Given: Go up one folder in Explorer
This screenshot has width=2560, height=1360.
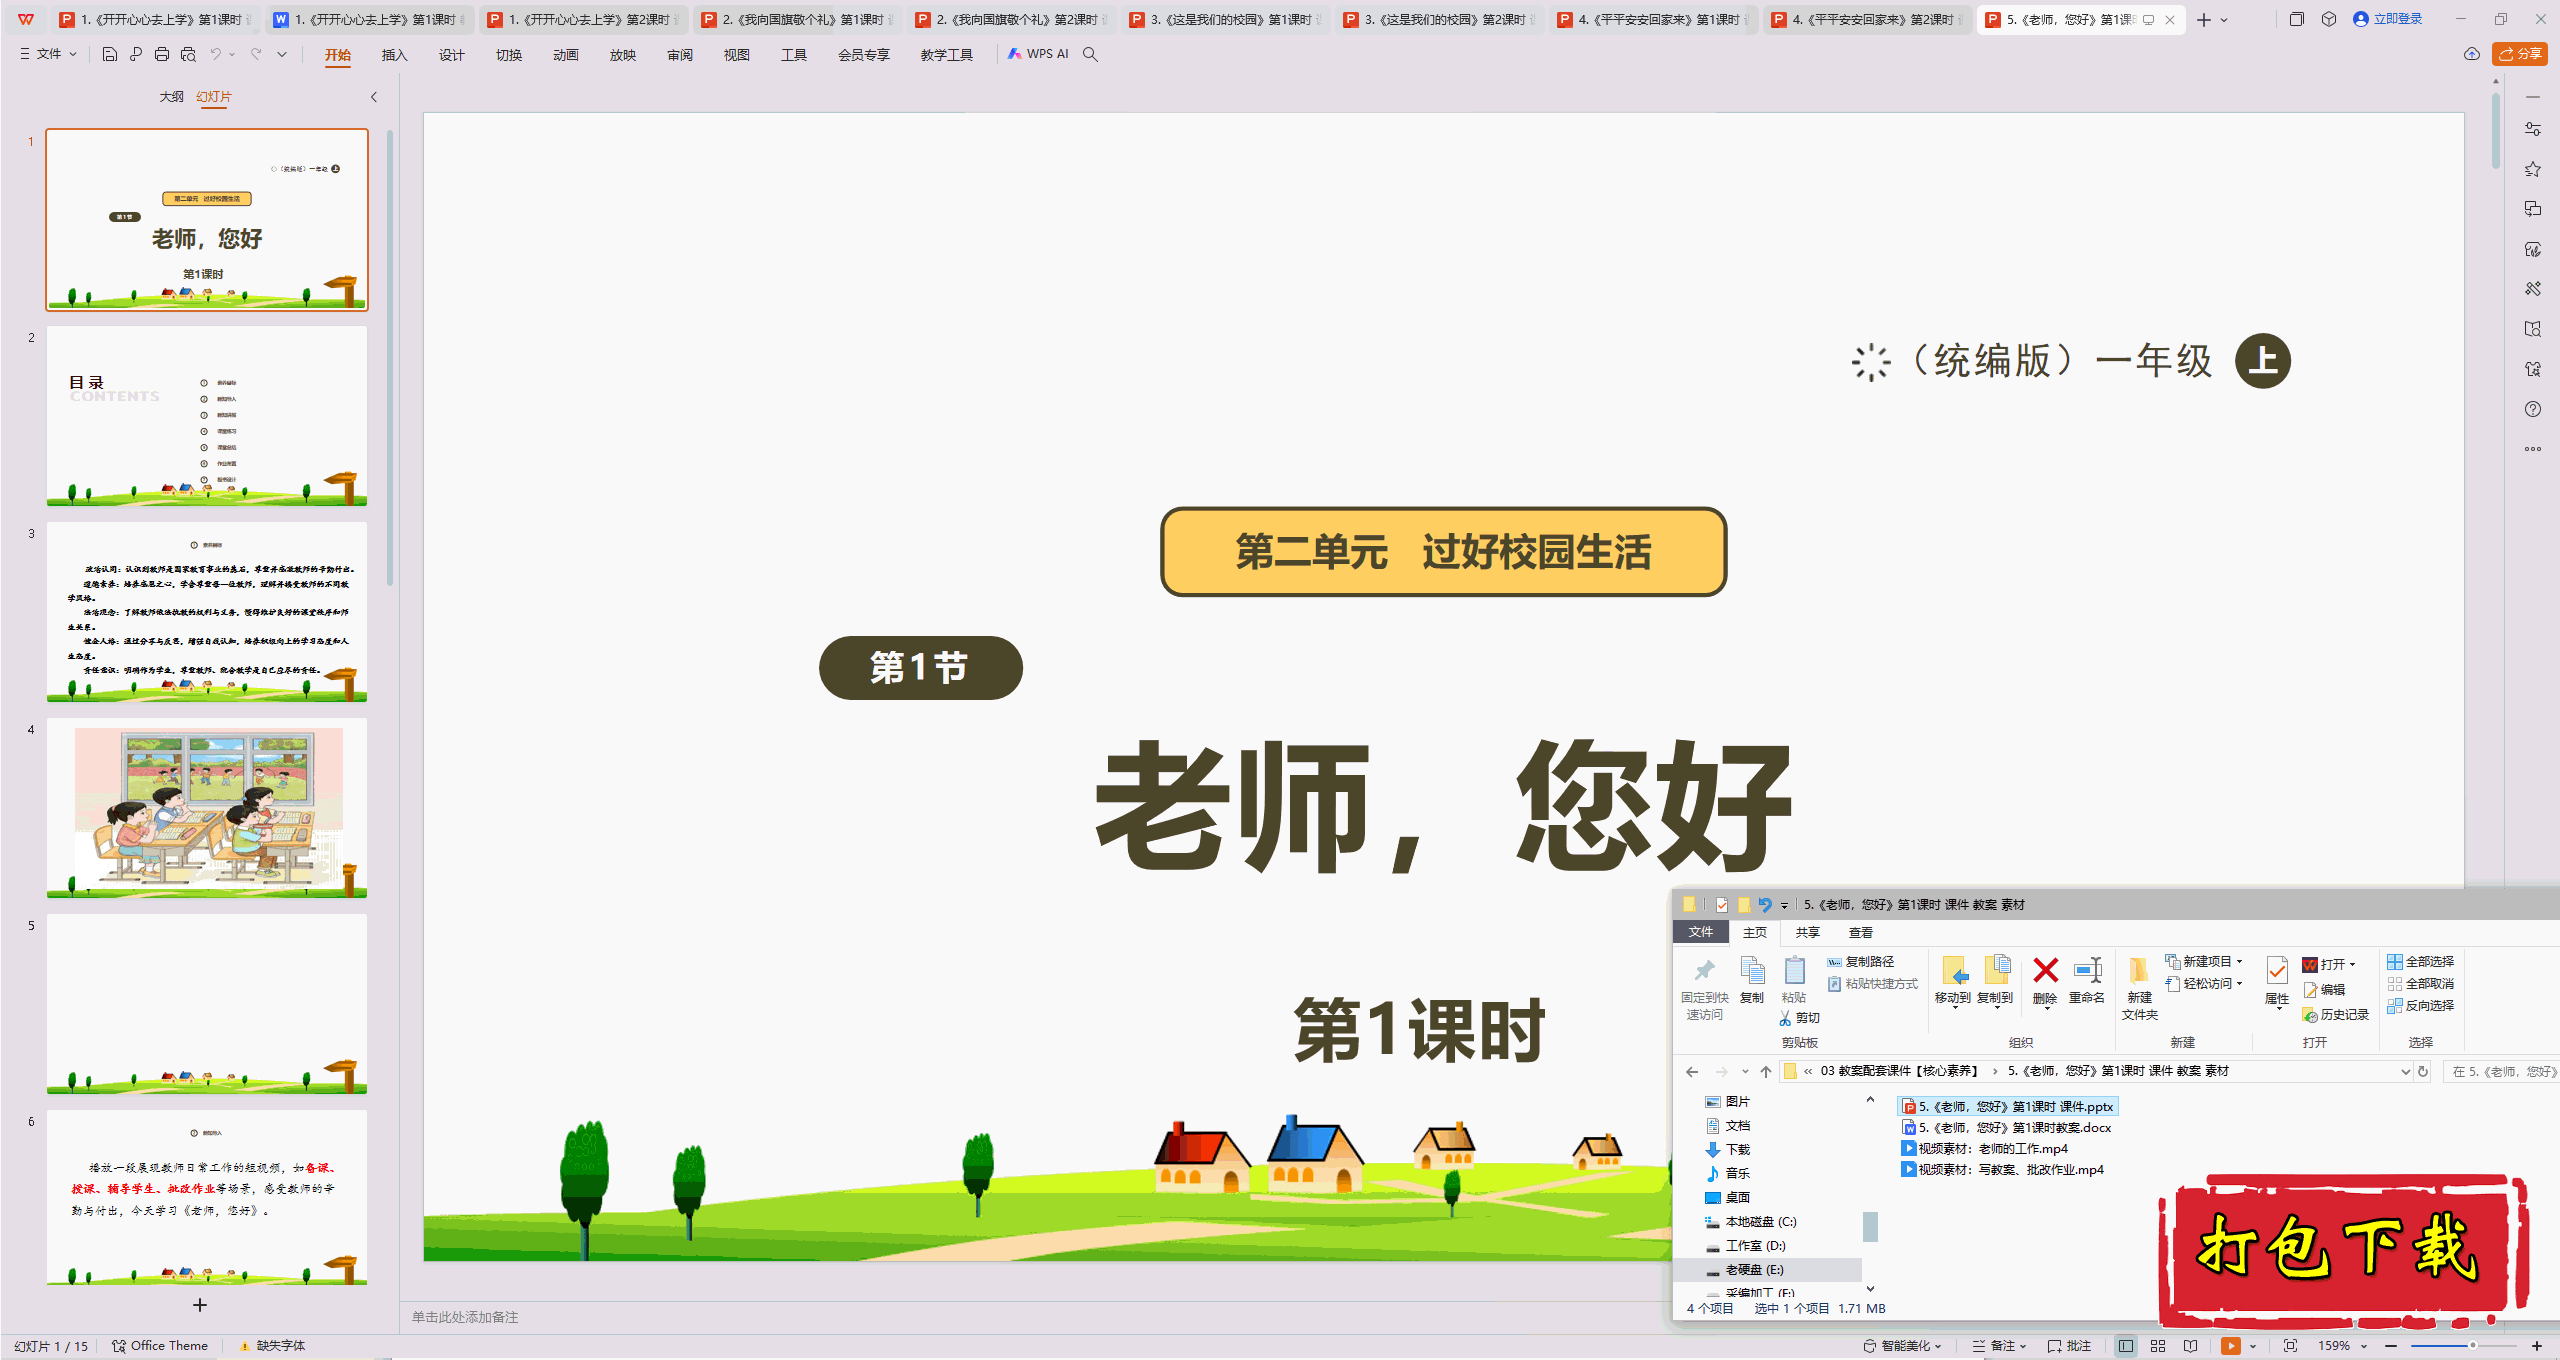Looking at the screenshot, I should click(x=1766, y=1072).
